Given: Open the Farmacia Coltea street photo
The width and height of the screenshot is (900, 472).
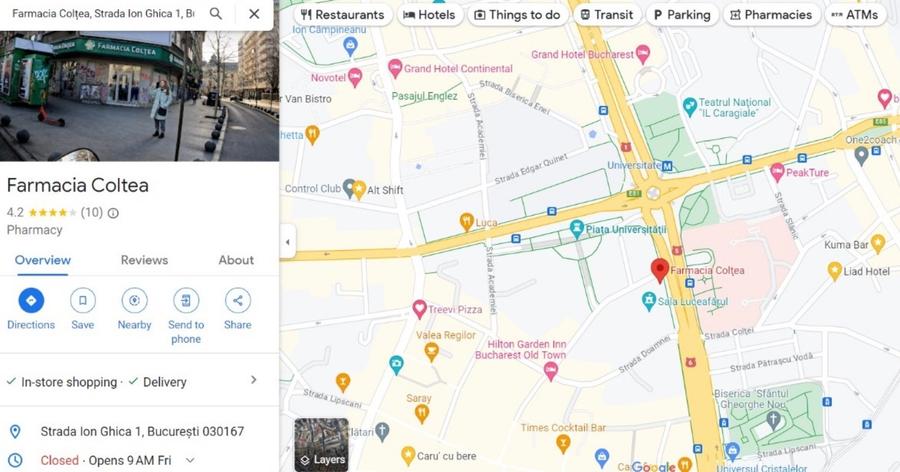Looking at the screenshot, I should click(x=139, y=96).
